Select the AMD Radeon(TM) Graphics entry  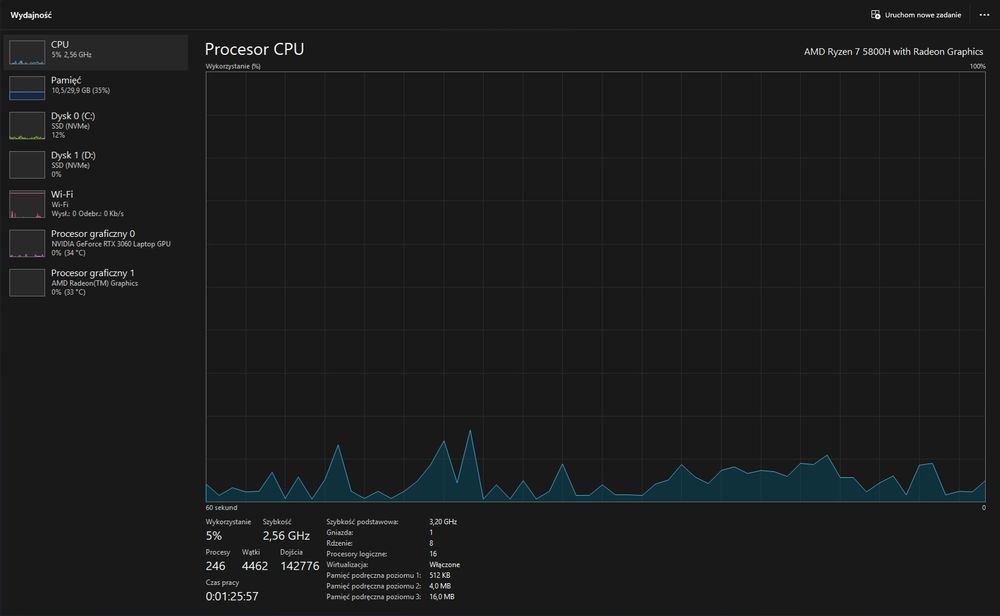point(96,282)
